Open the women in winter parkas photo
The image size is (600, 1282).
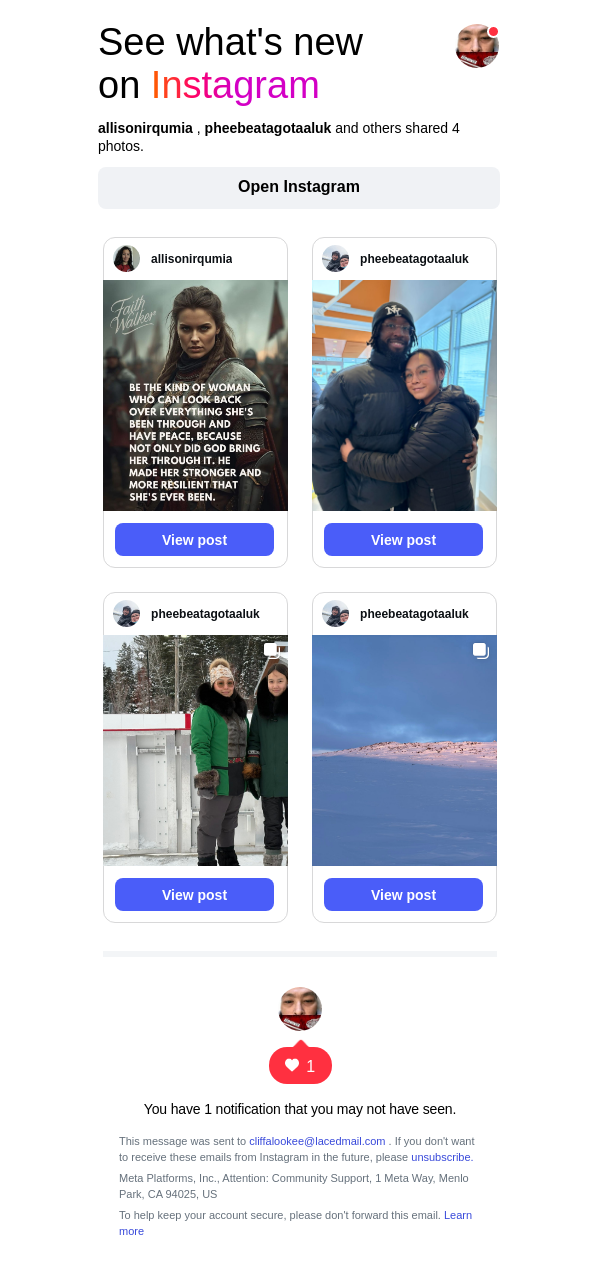195,750
